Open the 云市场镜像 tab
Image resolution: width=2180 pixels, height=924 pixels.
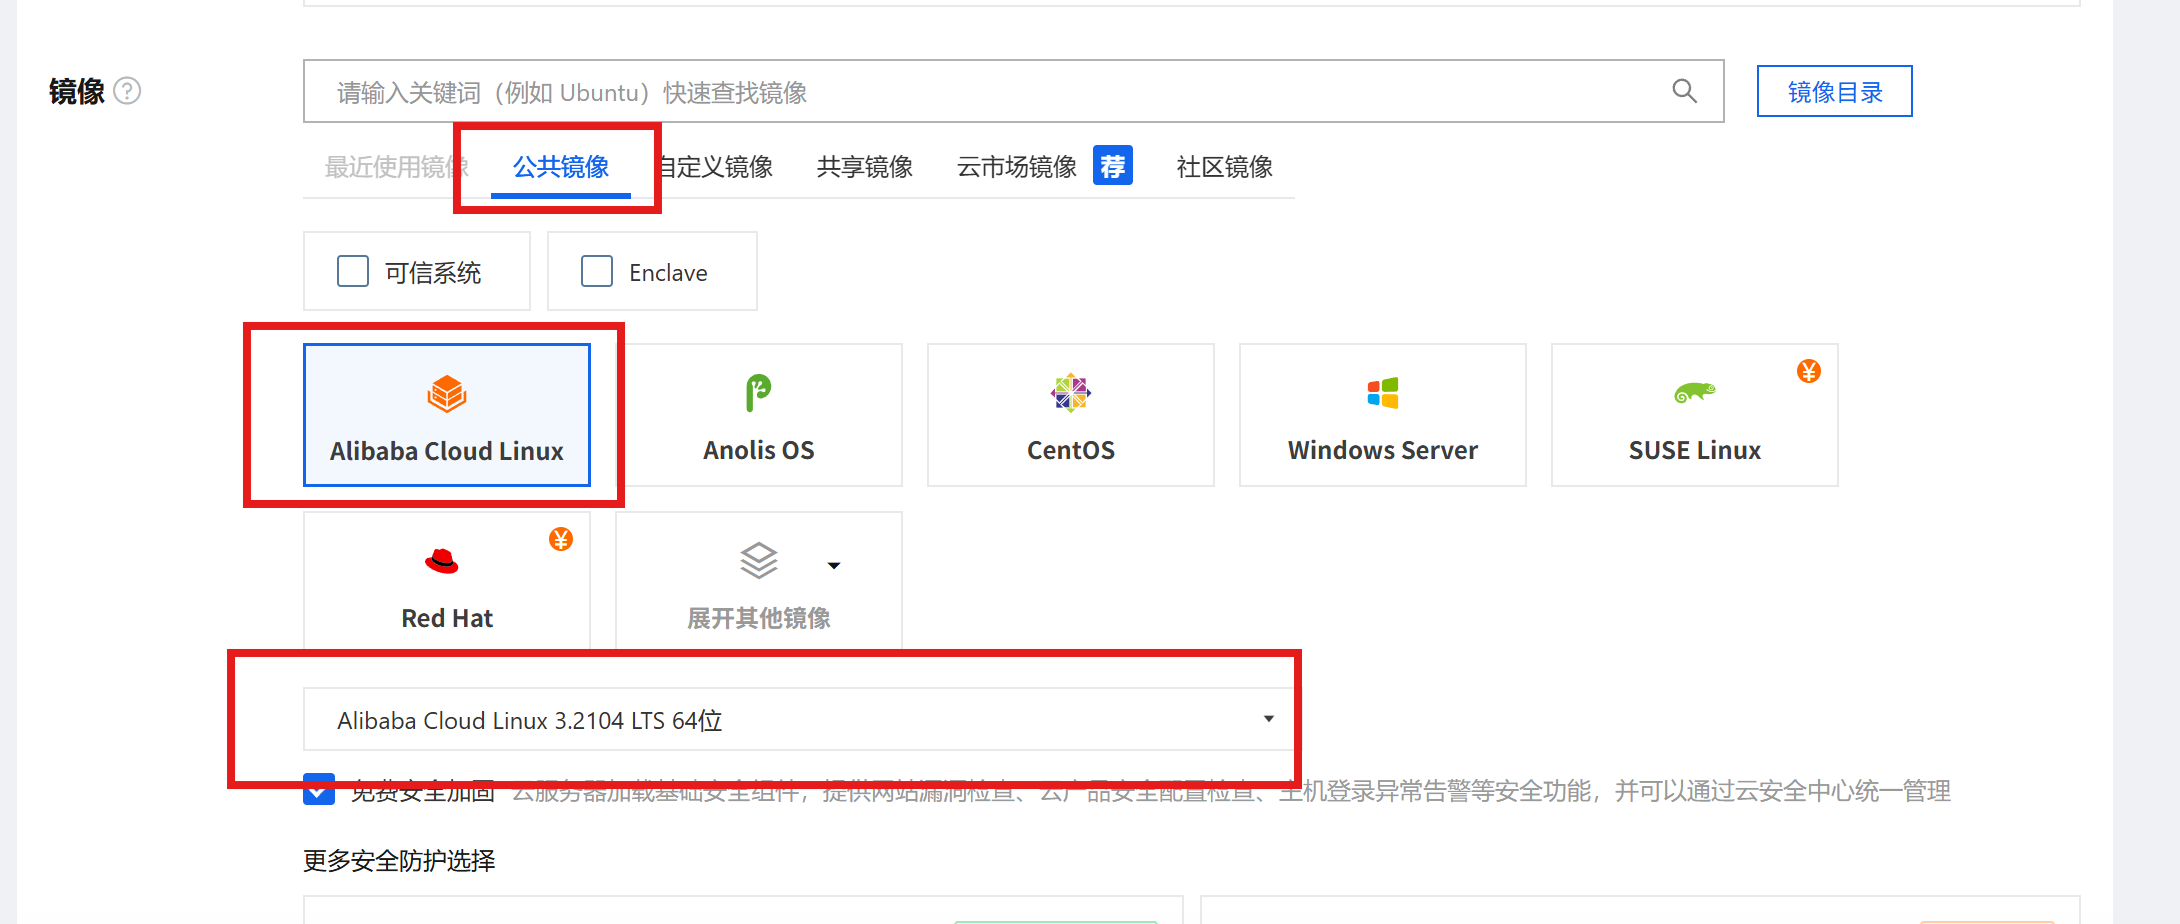click(x=1017, y=166)
